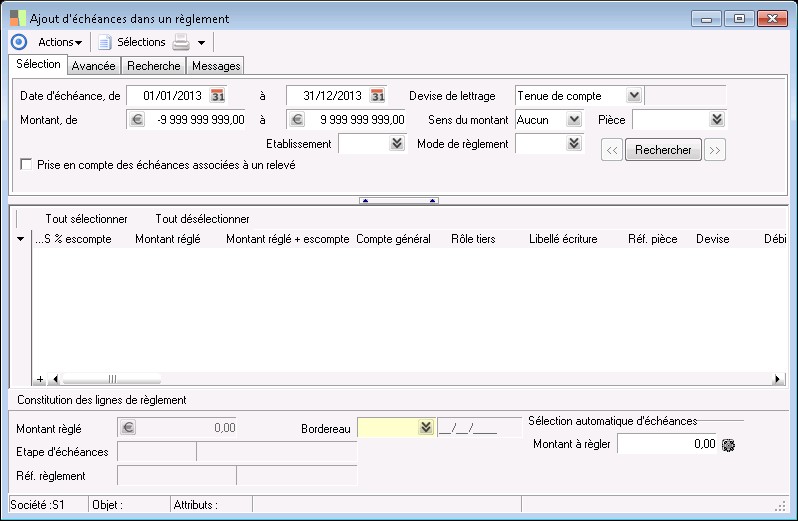Click the printer icon in the toolbar
798x521 pixels.
tap(181, 42)
